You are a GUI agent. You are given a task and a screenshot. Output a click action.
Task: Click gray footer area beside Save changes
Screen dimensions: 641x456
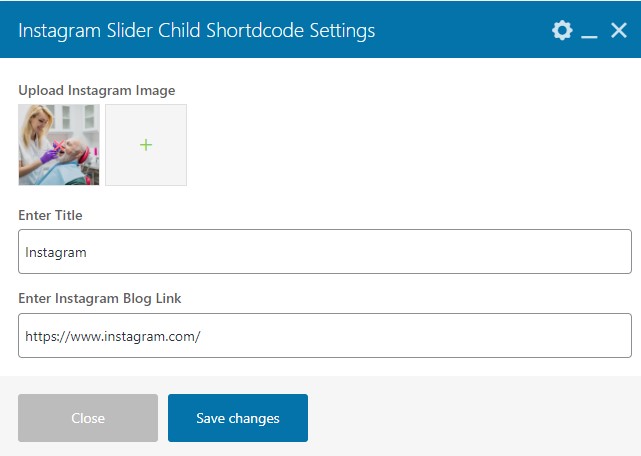[x=470, y=418]
